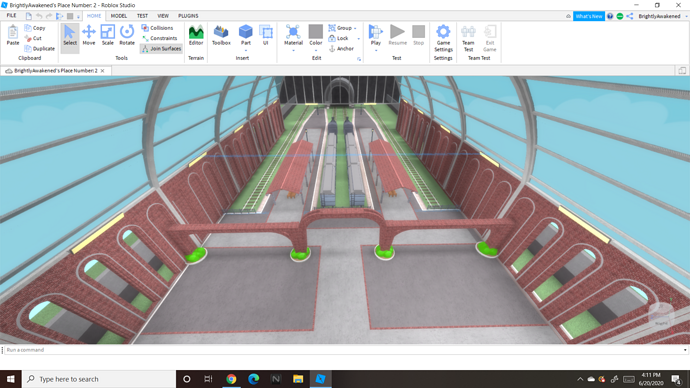Choose the Rotate tool
Viewport: 690px width, 388px height.
point(127,35)
